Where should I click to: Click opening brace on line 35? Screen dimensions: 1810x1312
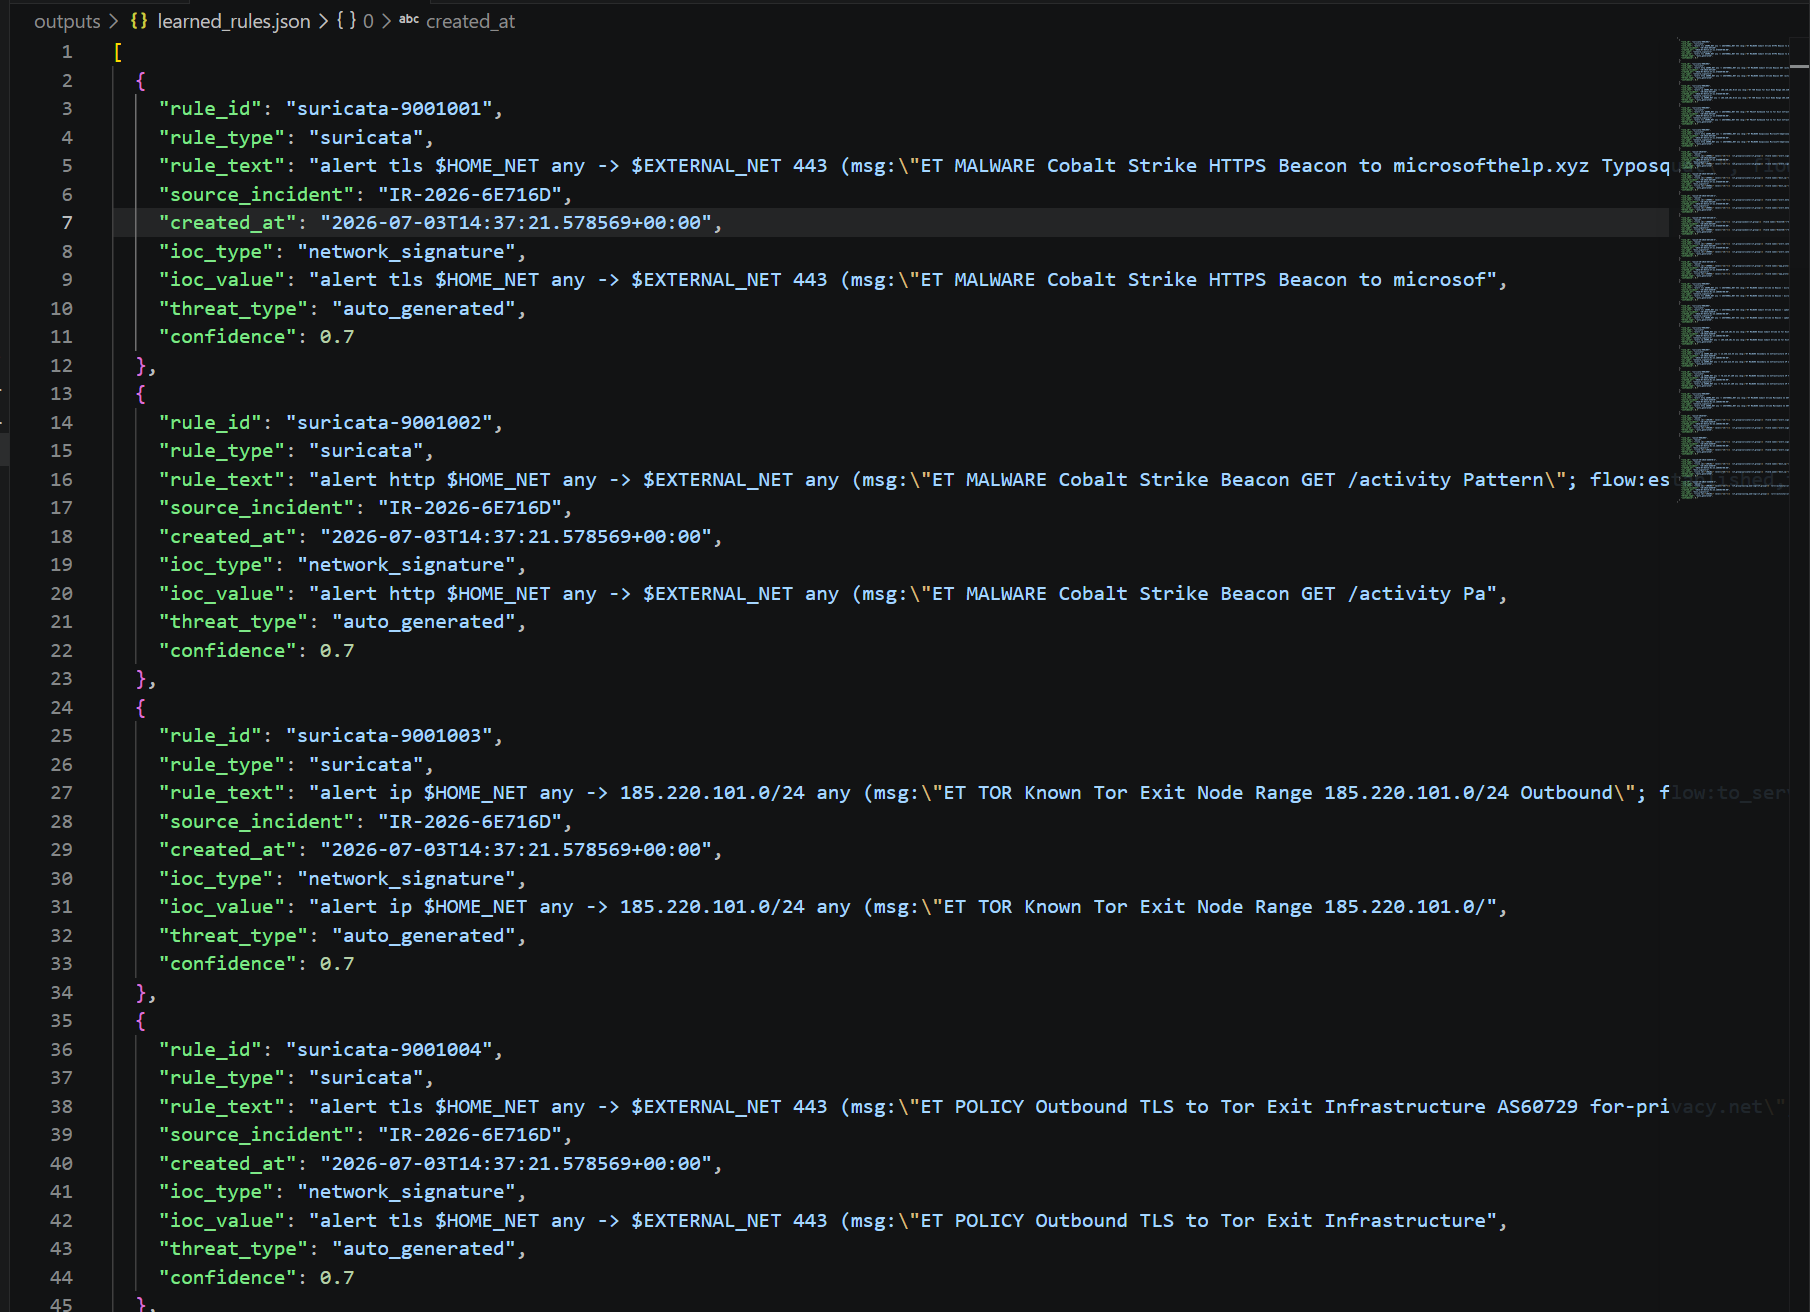tap(141, 1021)
